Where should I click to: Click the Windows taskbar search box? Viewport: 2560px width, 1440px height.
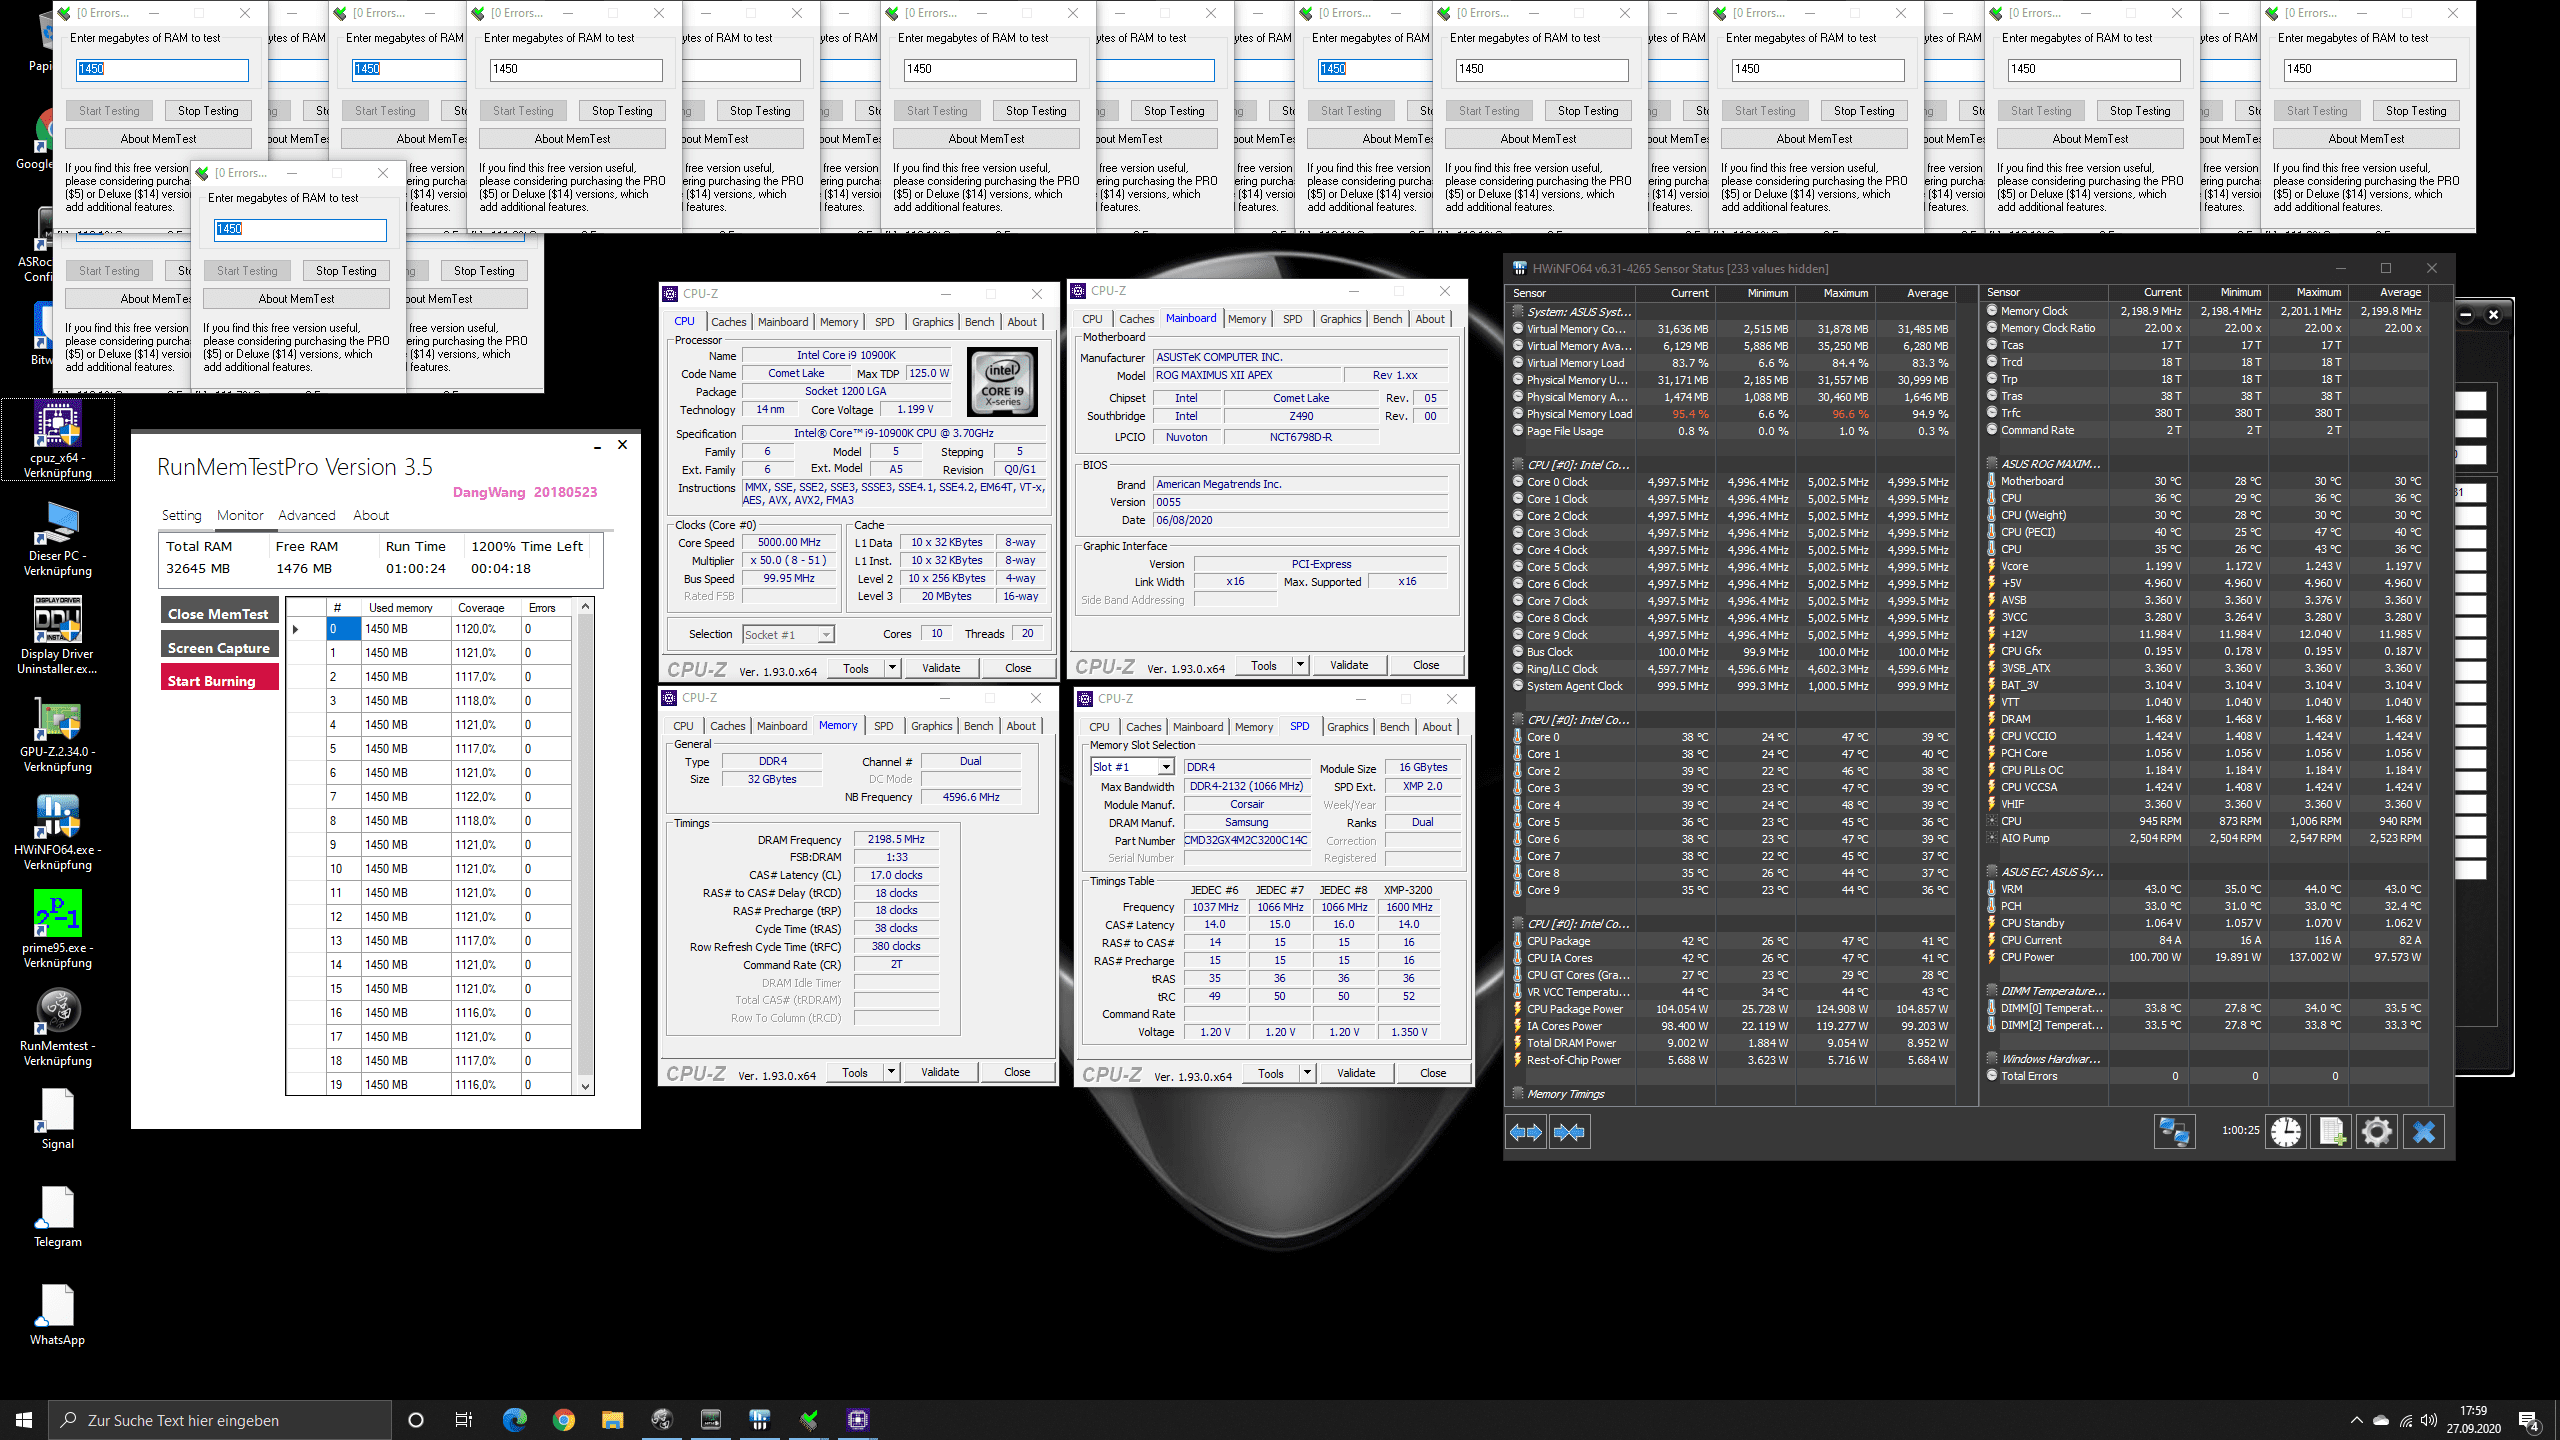[x=220, y=1420]
